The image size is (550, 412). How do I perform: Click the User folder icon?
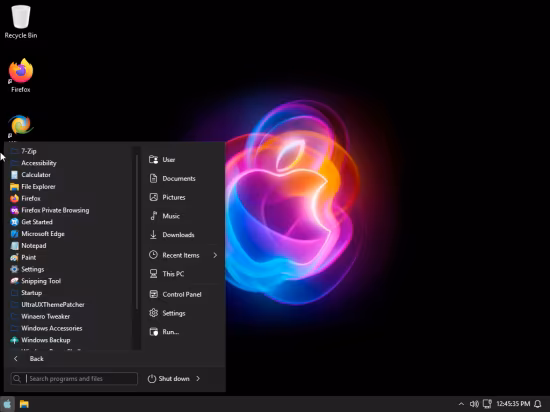154,160
